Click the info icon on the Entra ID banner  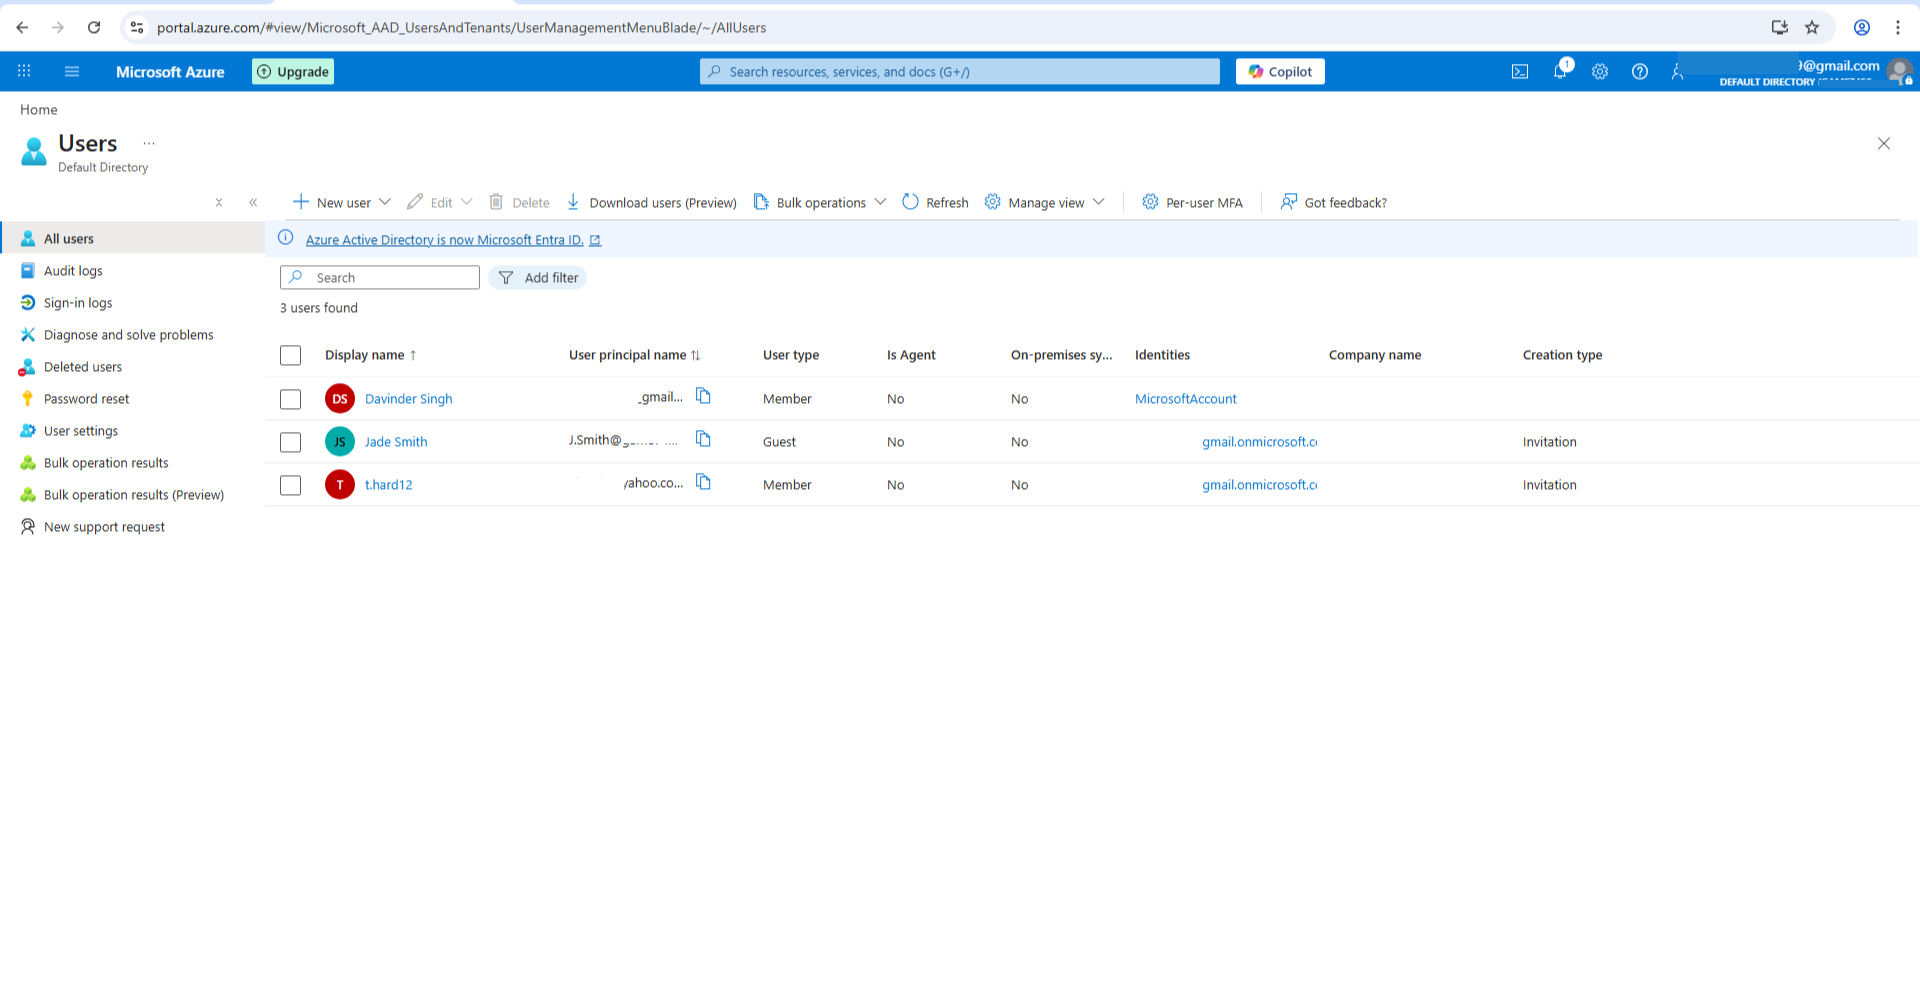click(x=286, y=238)
